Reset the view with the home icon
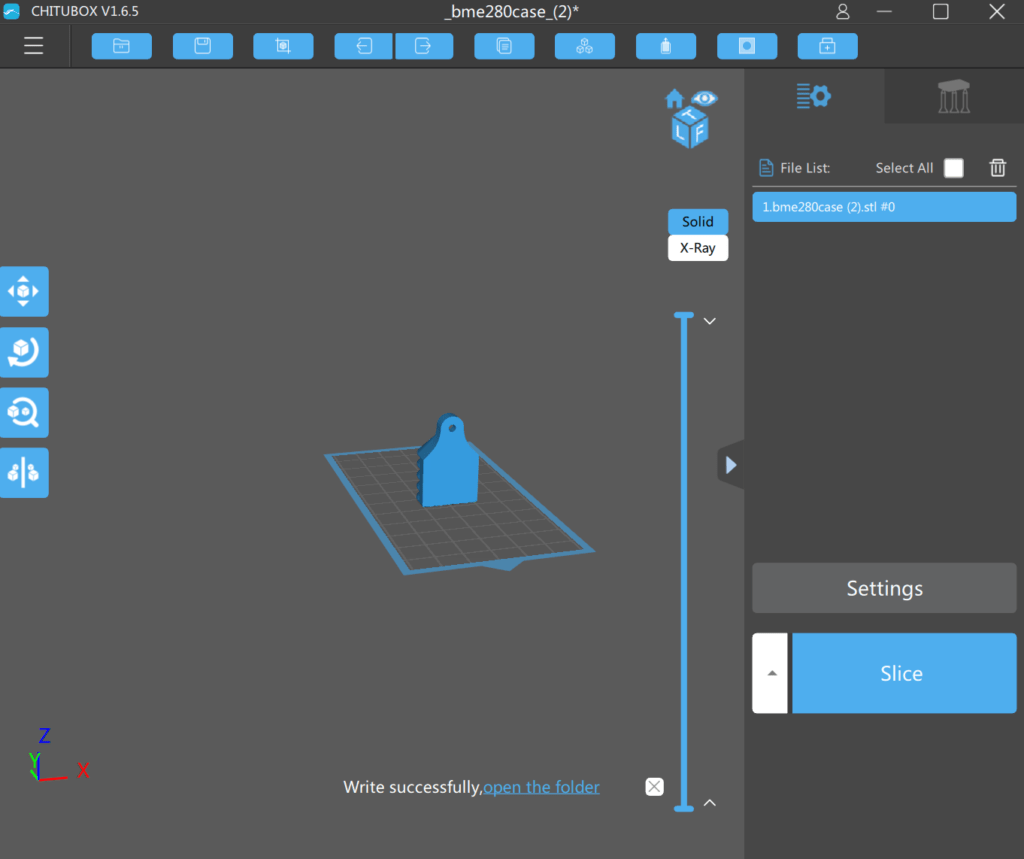The height and width of the screenshot is (859, 1024). (x=674, y=97)
